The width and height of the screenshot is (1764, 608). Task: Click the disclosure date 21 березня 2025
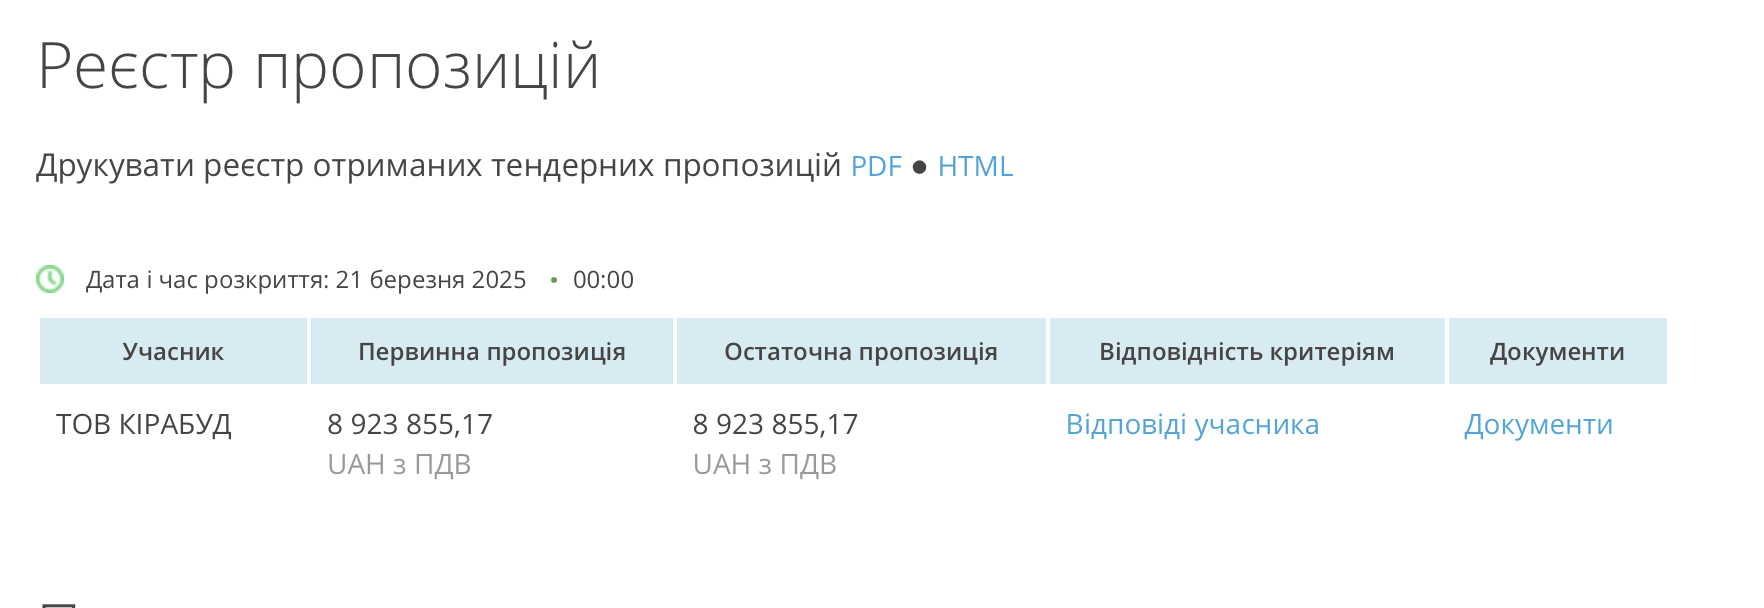tap(431, 280)
